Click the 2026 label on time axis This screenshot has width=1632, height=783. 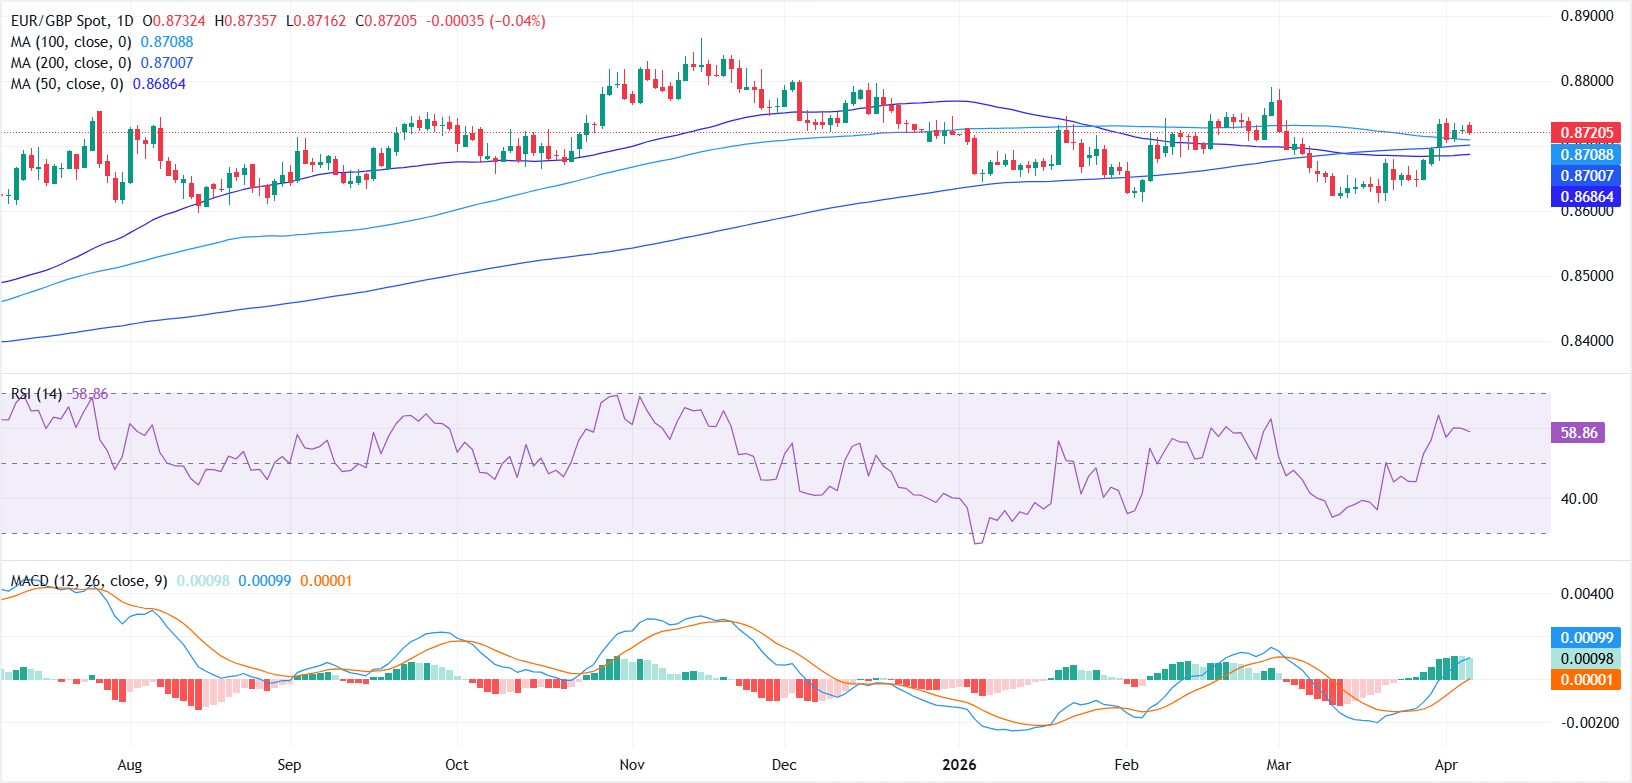click(959, 765)
